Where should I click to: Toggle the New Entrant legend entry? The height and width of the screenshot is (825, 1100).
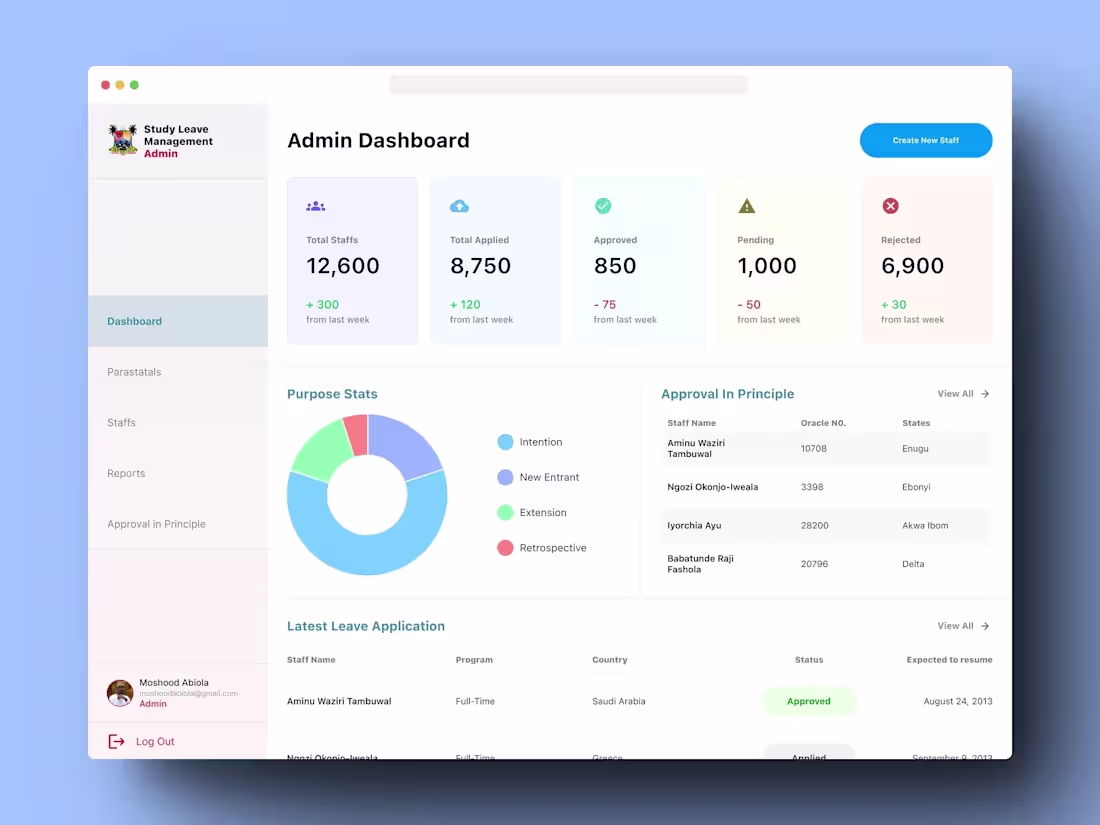(x=538, y=477)
